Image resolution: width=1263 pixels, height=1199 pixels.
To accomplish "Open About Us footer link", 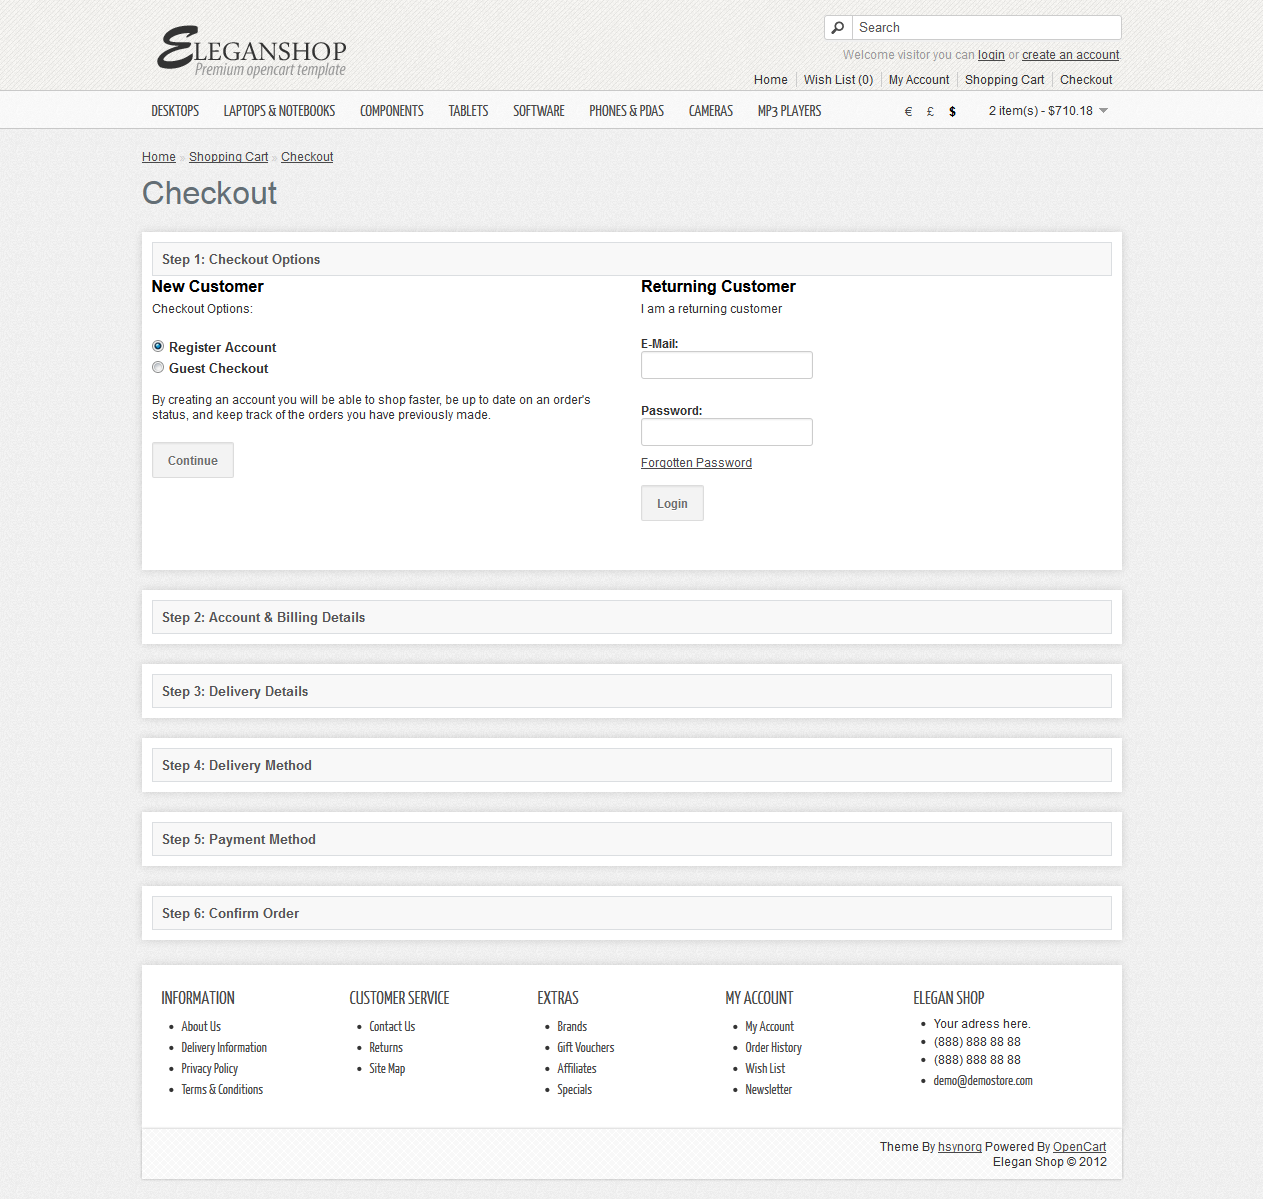I will coord(201,1027).
